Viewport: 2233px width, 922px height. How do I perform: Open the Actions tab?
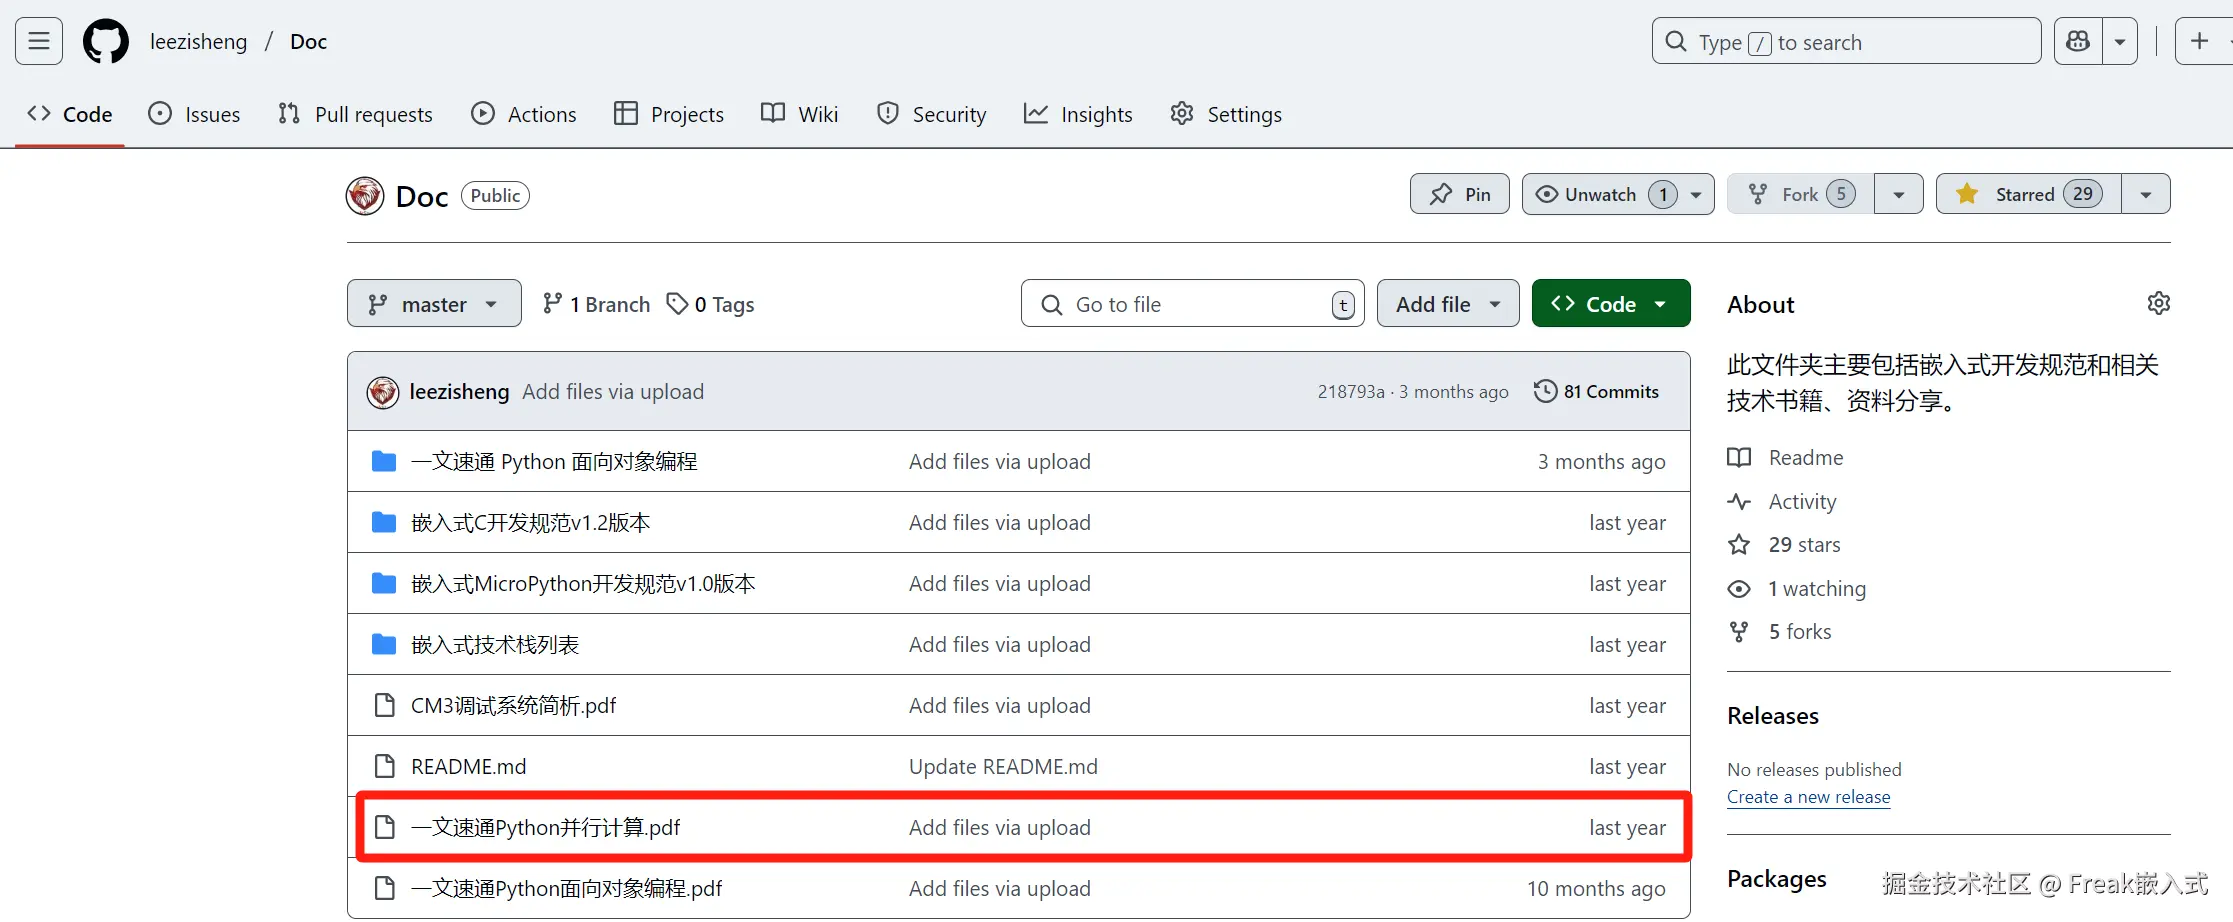click(524, 114)
